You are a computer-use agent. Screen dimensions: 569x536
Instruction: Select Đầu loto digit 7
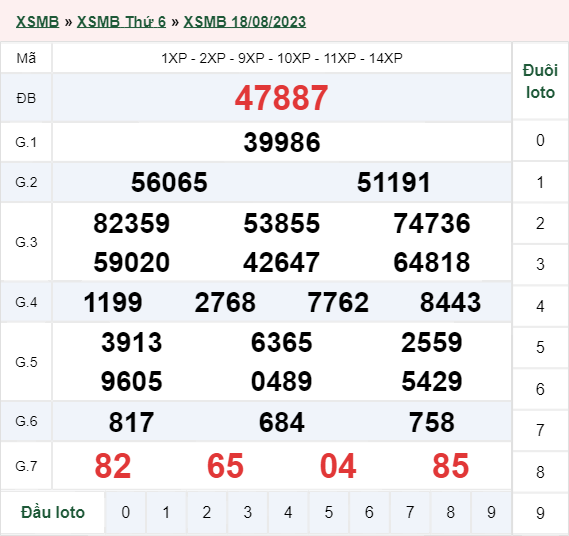click(x=410, y=512)
